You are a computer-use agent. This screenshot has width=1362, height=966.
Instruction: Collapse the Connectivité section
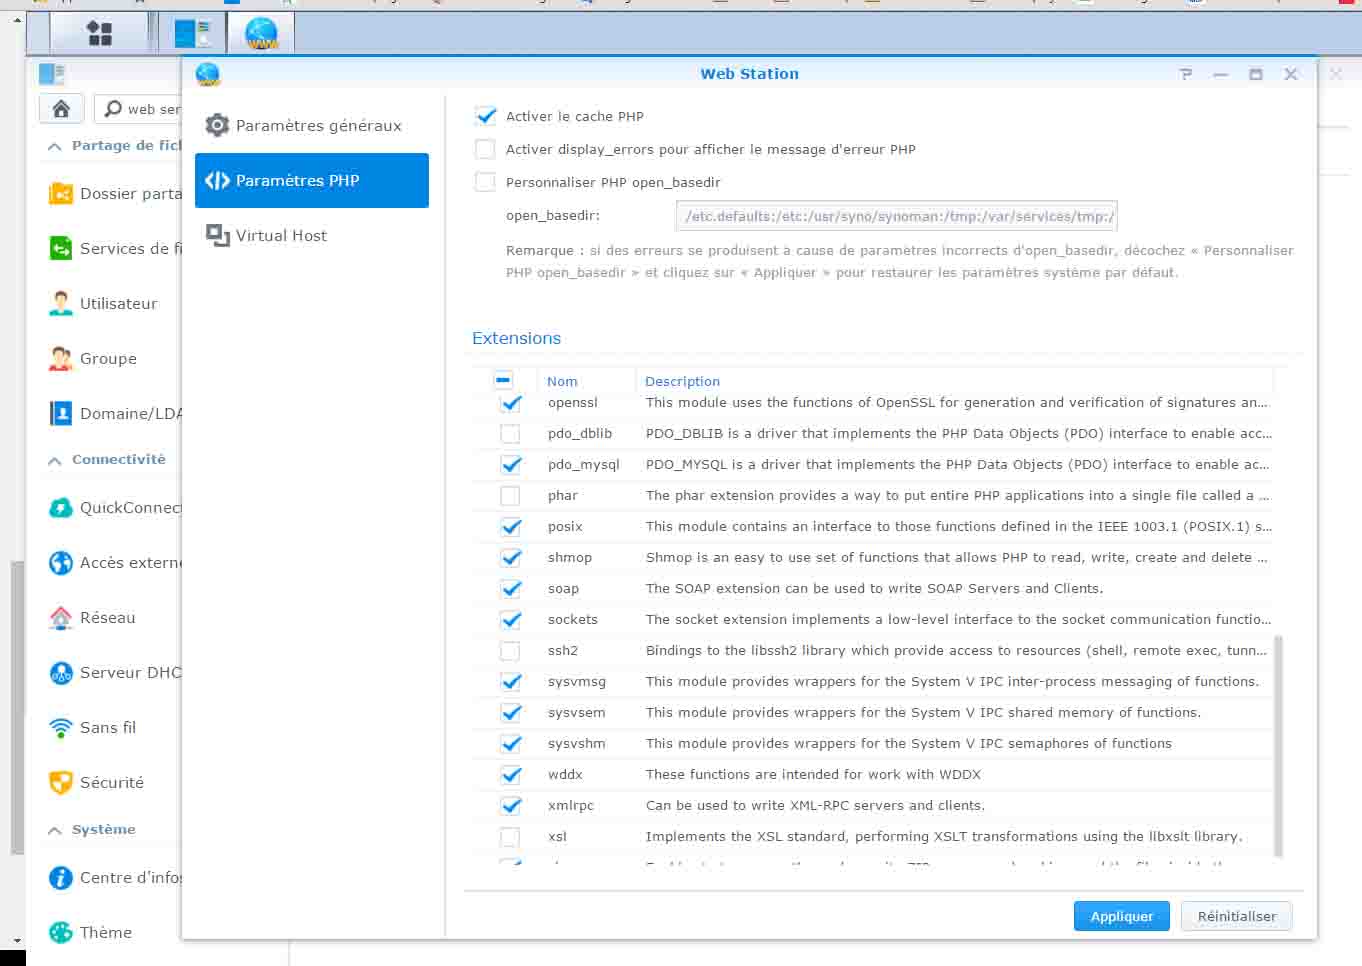tap(55, 460)
